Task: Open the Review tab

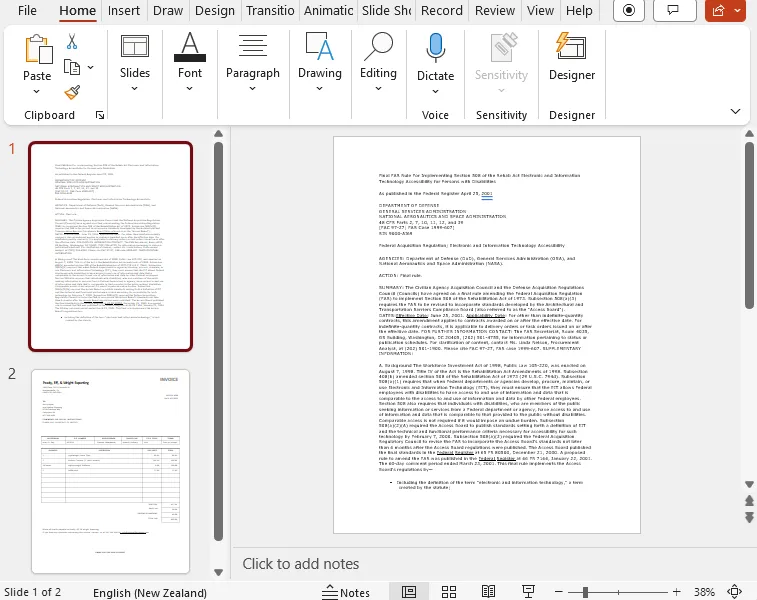Action: (495, 11)
